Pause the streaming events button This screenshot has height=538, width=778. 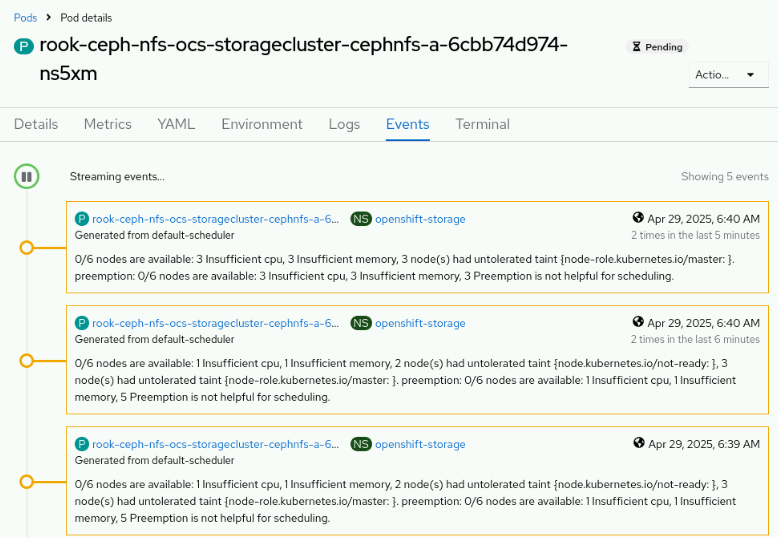point(27,177)
